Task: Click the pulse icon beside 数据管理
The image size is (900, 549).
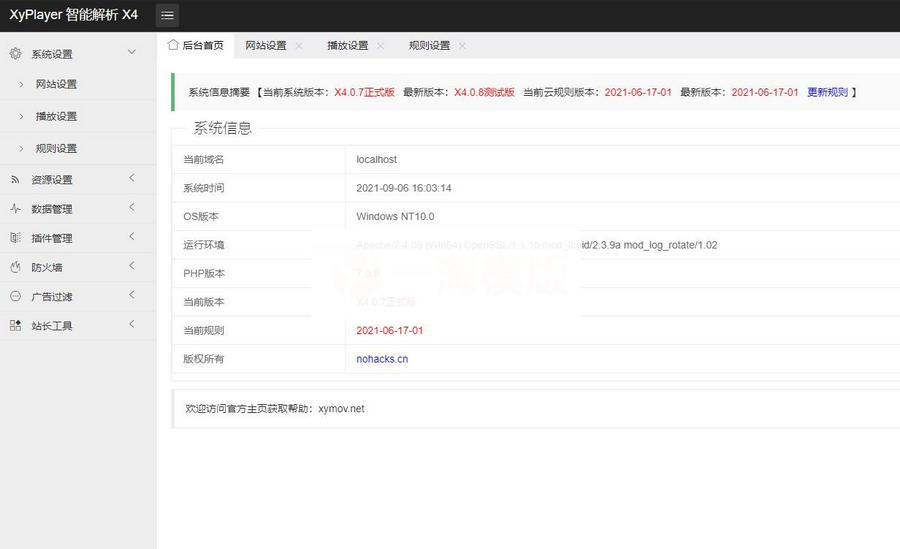Action: [x=14, y=209]
